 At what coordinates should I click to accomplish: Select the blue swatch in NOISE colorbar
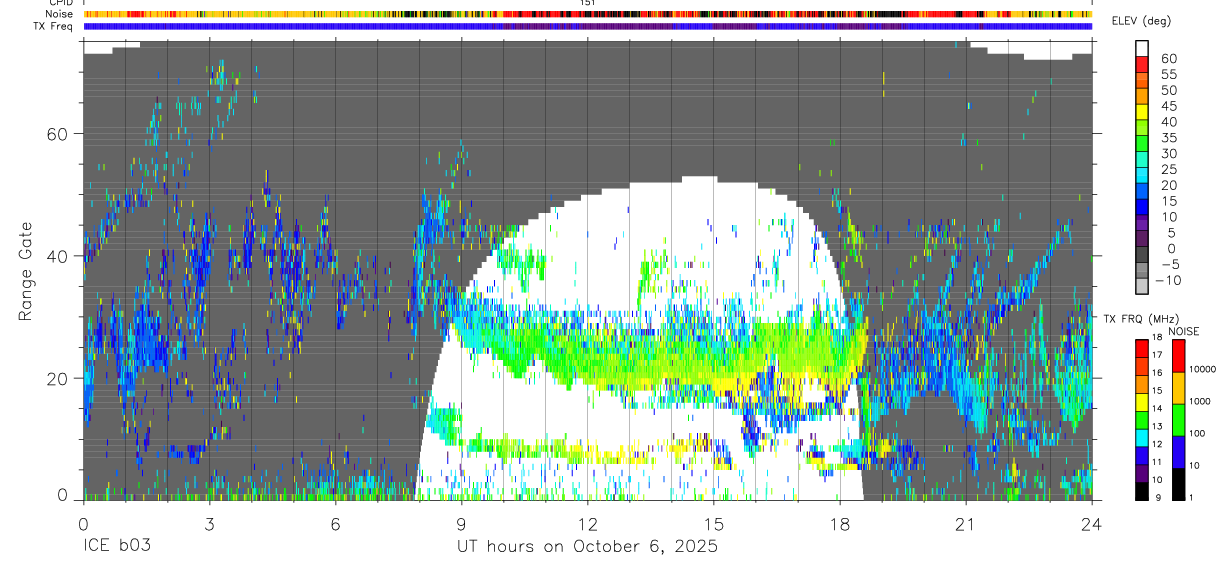[1179, 451]
